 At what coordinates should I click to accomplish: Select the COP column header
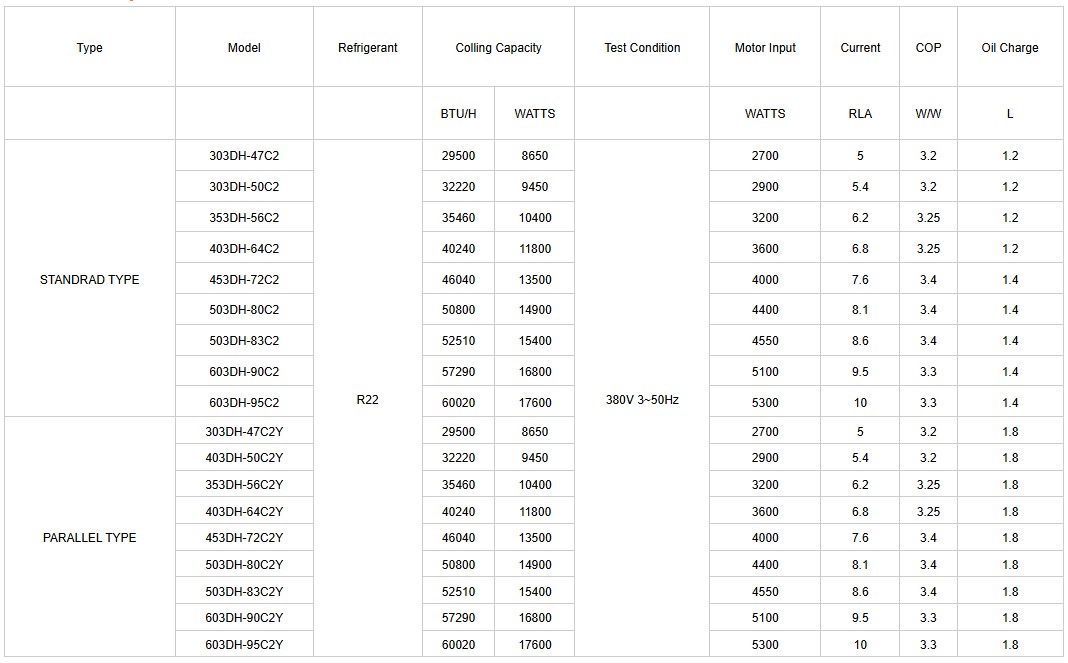928,48
